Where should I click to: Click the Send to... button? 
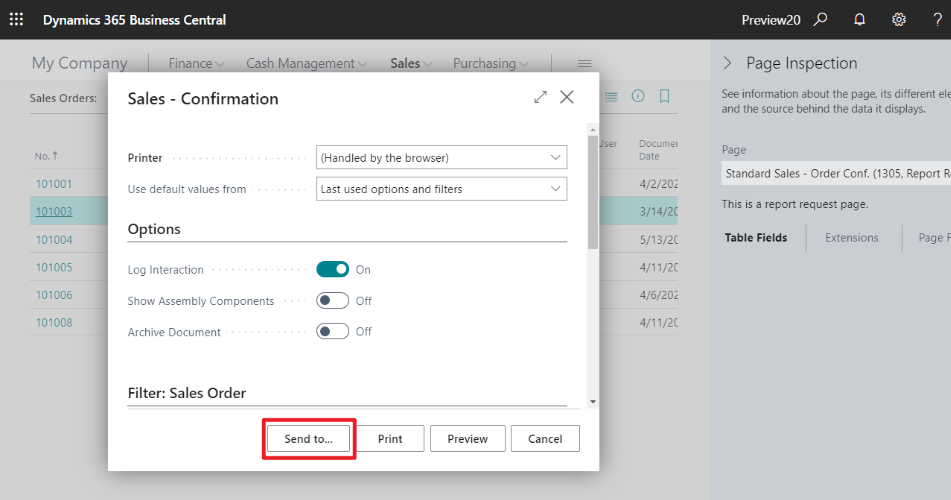pos(309,439)
